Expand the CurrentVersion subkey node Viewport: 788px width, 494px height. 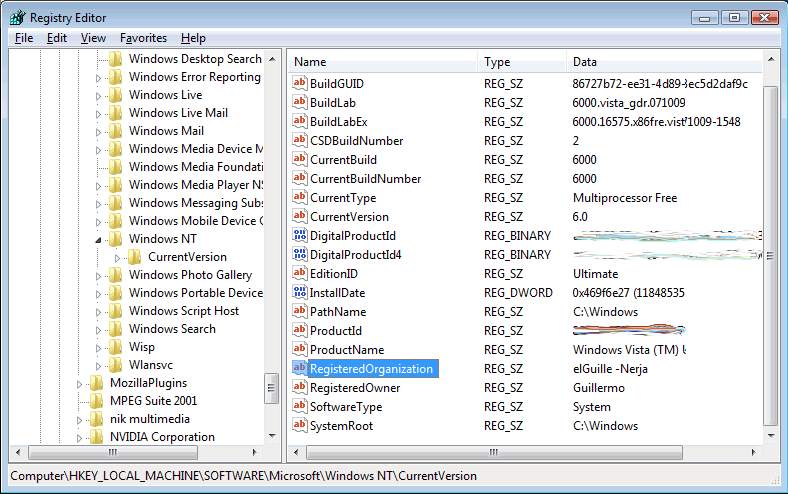(118, 258)
